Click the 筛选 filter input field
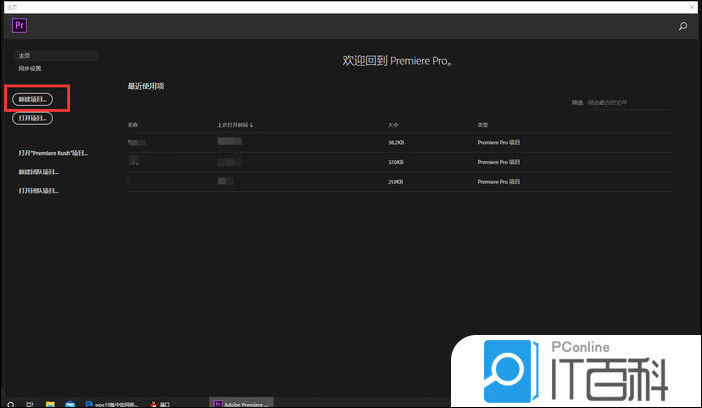The image size is (702, 408). pos(628,102)
